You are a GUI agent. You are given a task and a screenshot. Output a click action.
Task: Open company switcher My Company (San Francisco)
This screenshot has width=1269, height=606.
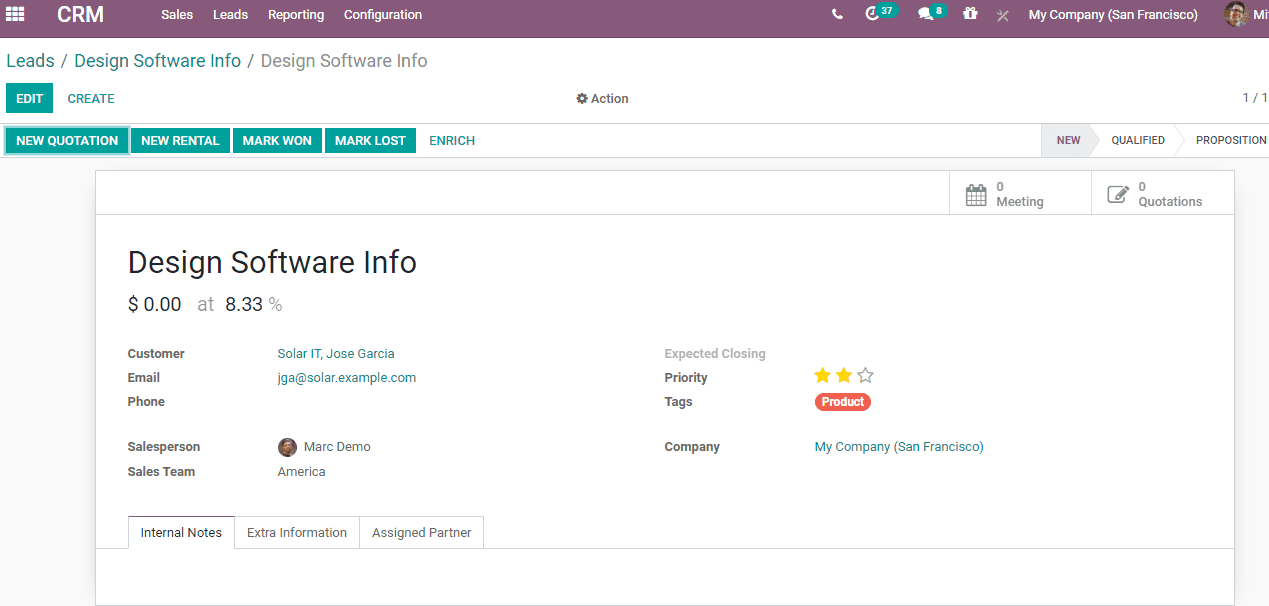tap(1113, 15)
